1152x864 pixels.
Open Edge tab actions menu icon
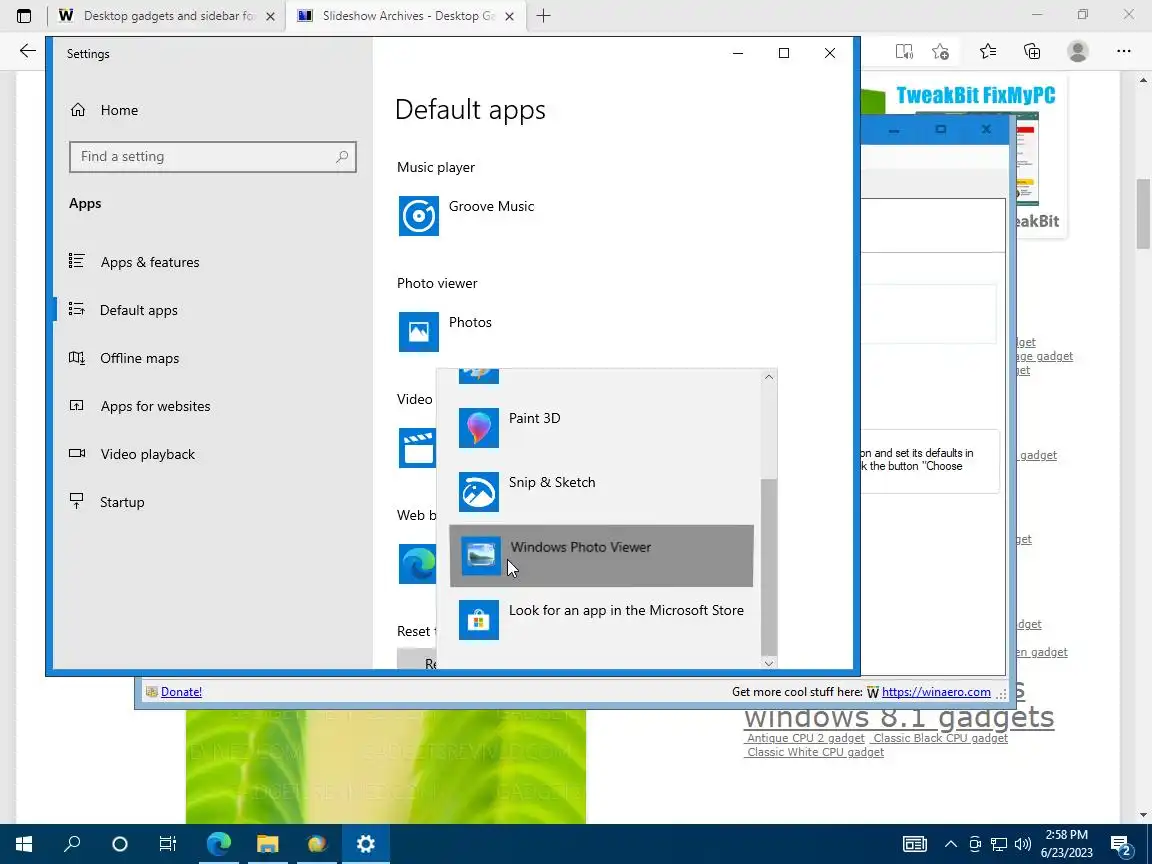(24, 15)
